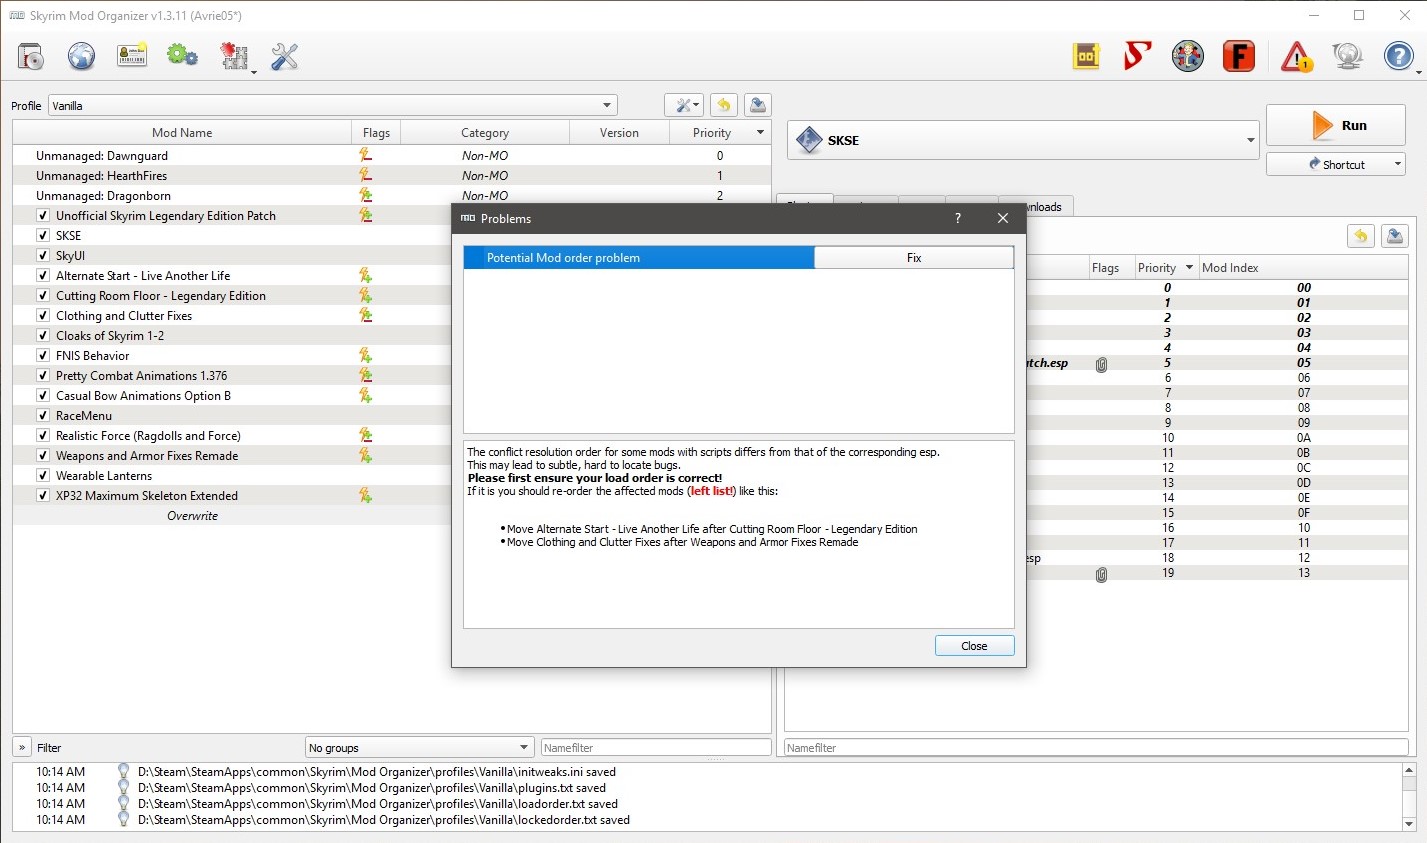Toggle Cutting Room Floor - Legendary Edition checkbox

43,296
